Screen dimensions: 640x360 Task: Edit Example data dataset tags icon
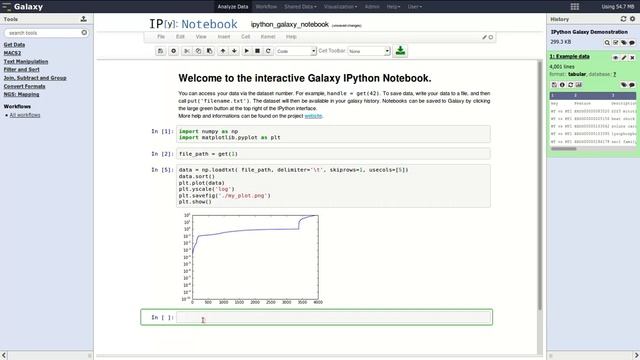point(624,85)
